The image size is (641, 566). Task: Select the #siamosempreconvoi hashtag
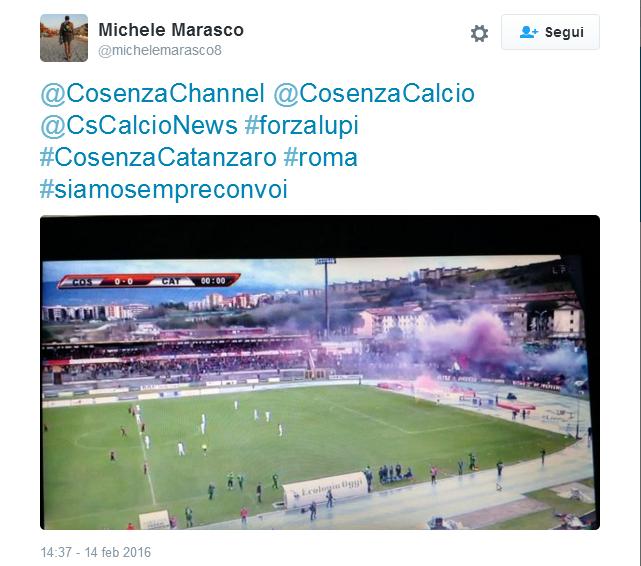coord(164,190)
